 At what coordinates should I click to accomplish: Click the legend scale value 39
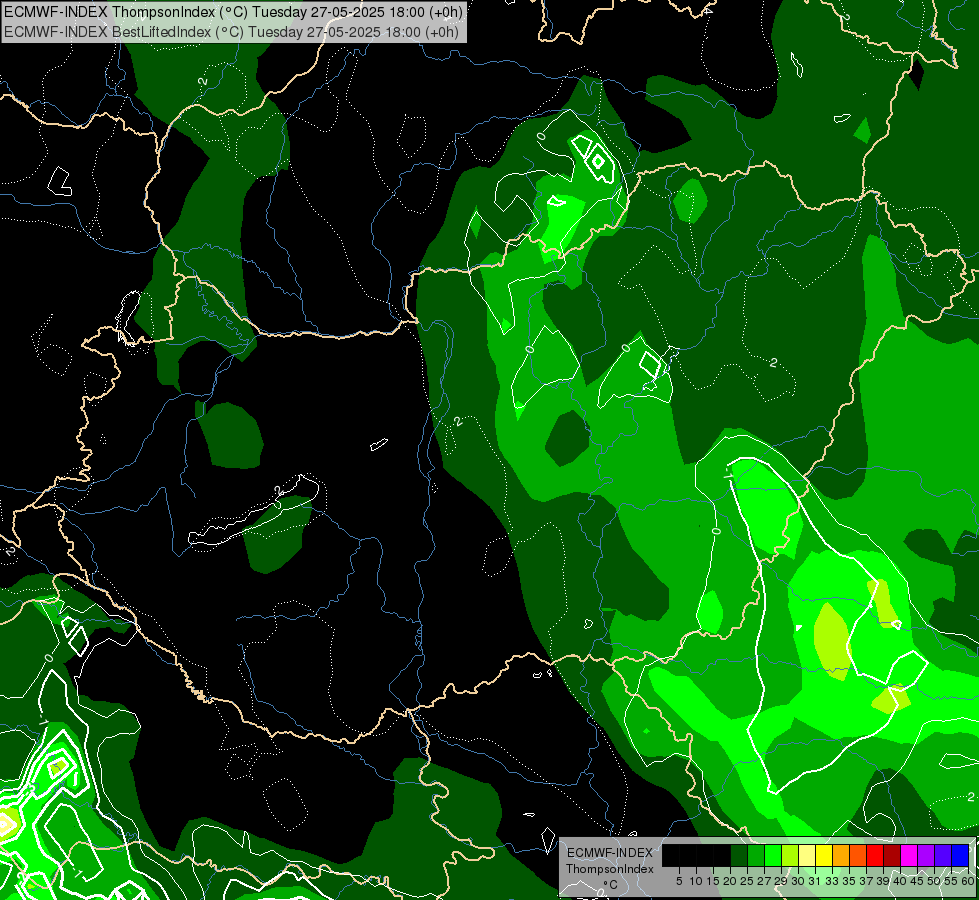pyautogui.click(x=883, y=881)
